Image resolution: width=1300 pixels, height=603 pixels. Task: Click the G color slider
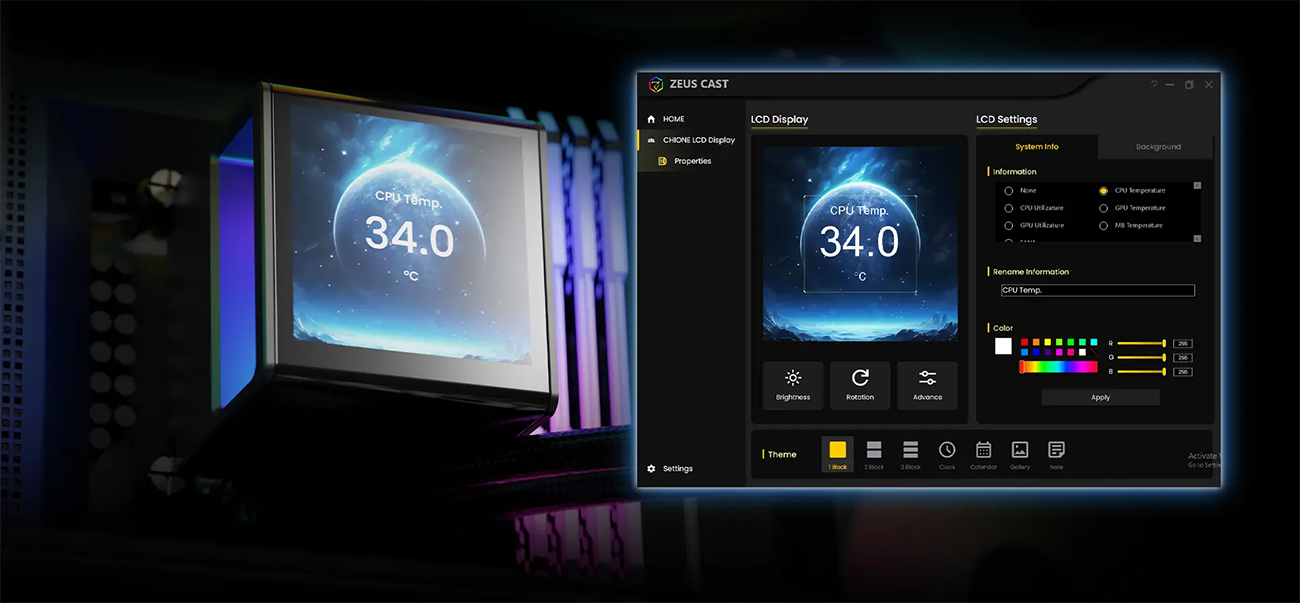point(1142,358)
